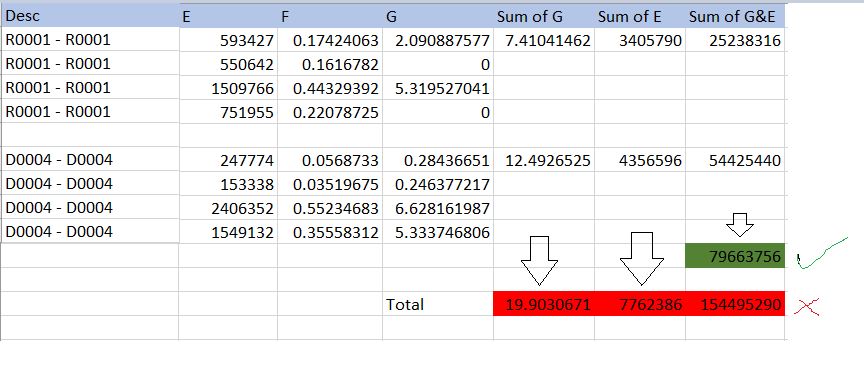
Task: Click cell with value 1509766
Action: [x=228, y=88]
